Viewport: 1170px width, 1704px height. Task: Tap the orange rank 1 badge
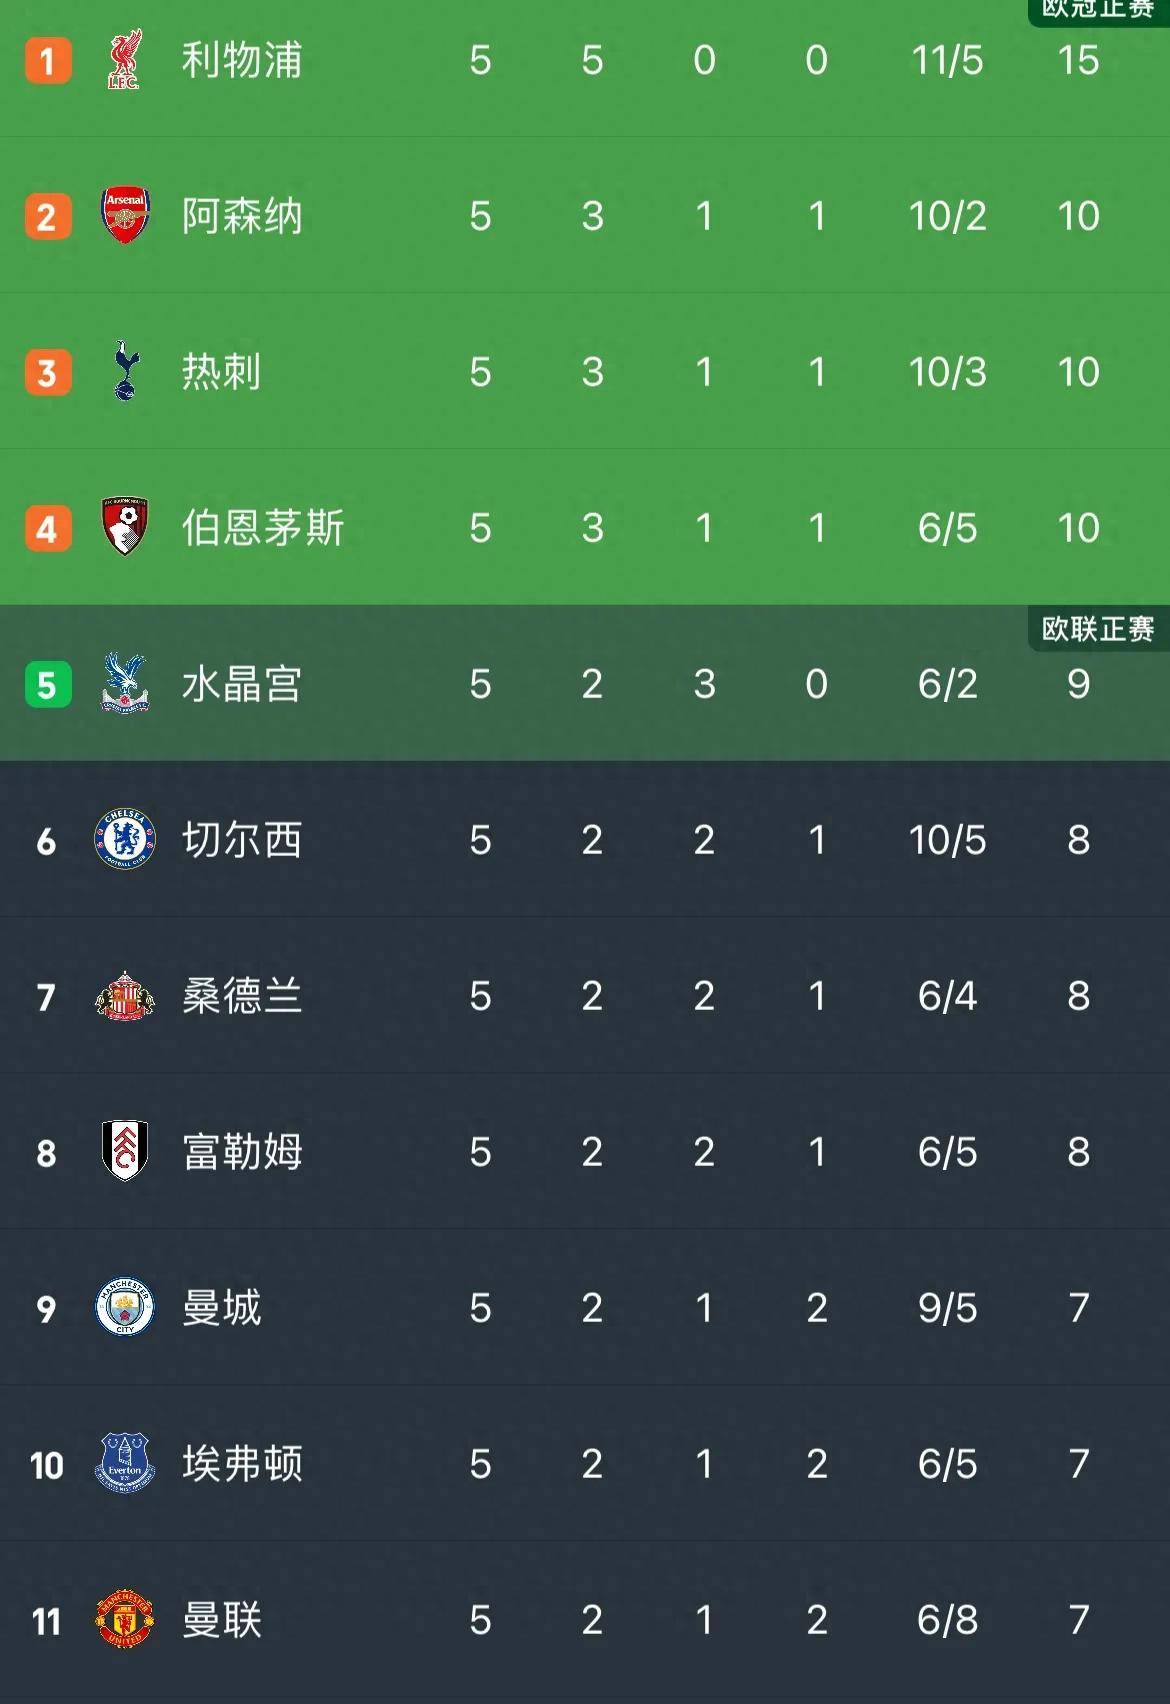(x=47, y=61)
